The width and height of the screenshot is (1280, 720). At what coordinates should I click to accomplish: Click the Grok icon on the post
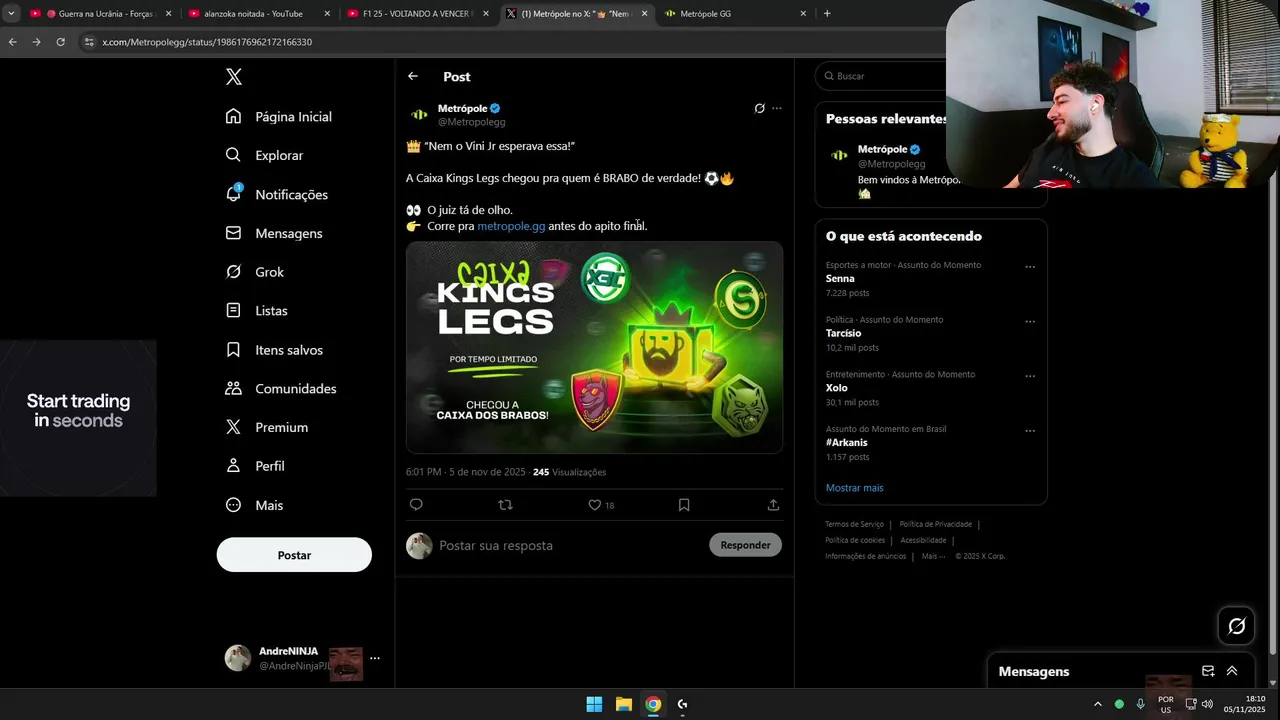coord(759,108)
